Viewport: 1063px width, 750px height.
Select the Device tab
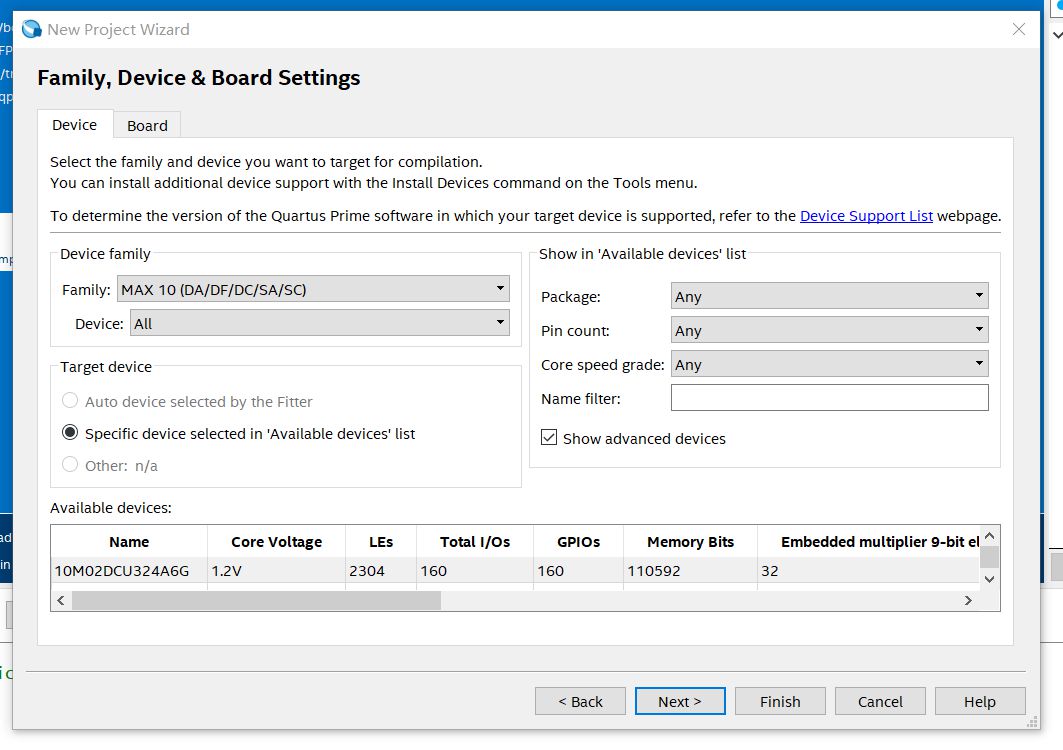[75, 125]
